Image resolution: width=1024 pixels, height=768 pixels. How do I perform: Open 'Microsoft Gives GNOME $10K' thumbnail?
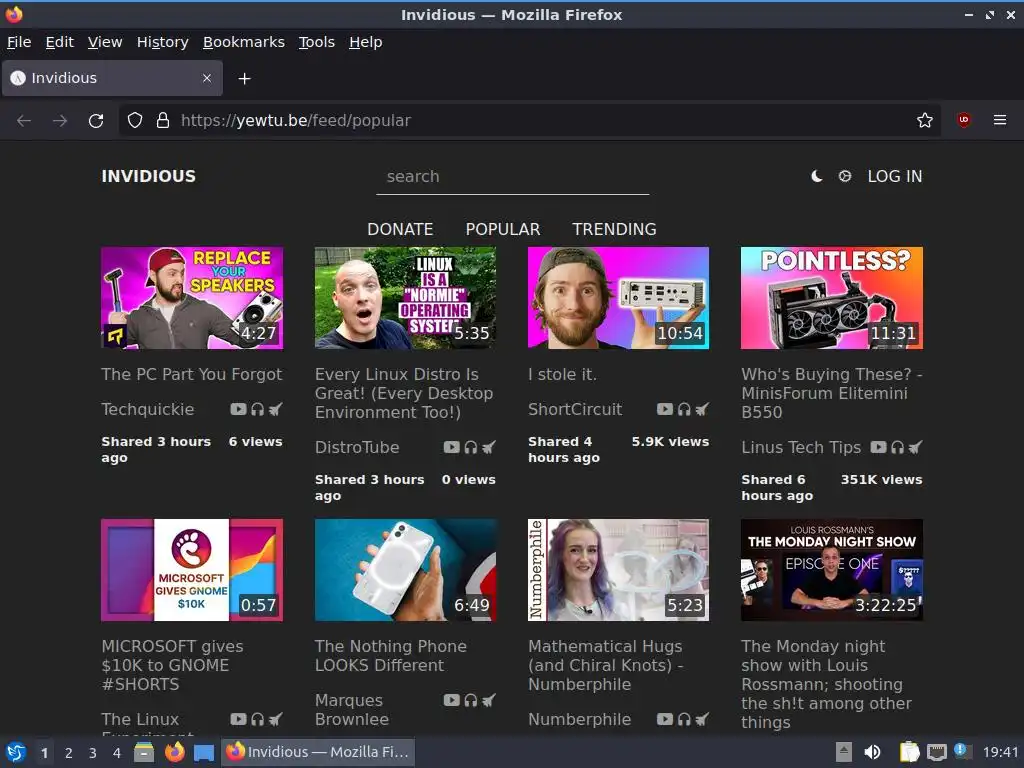[x=192, y=570]
